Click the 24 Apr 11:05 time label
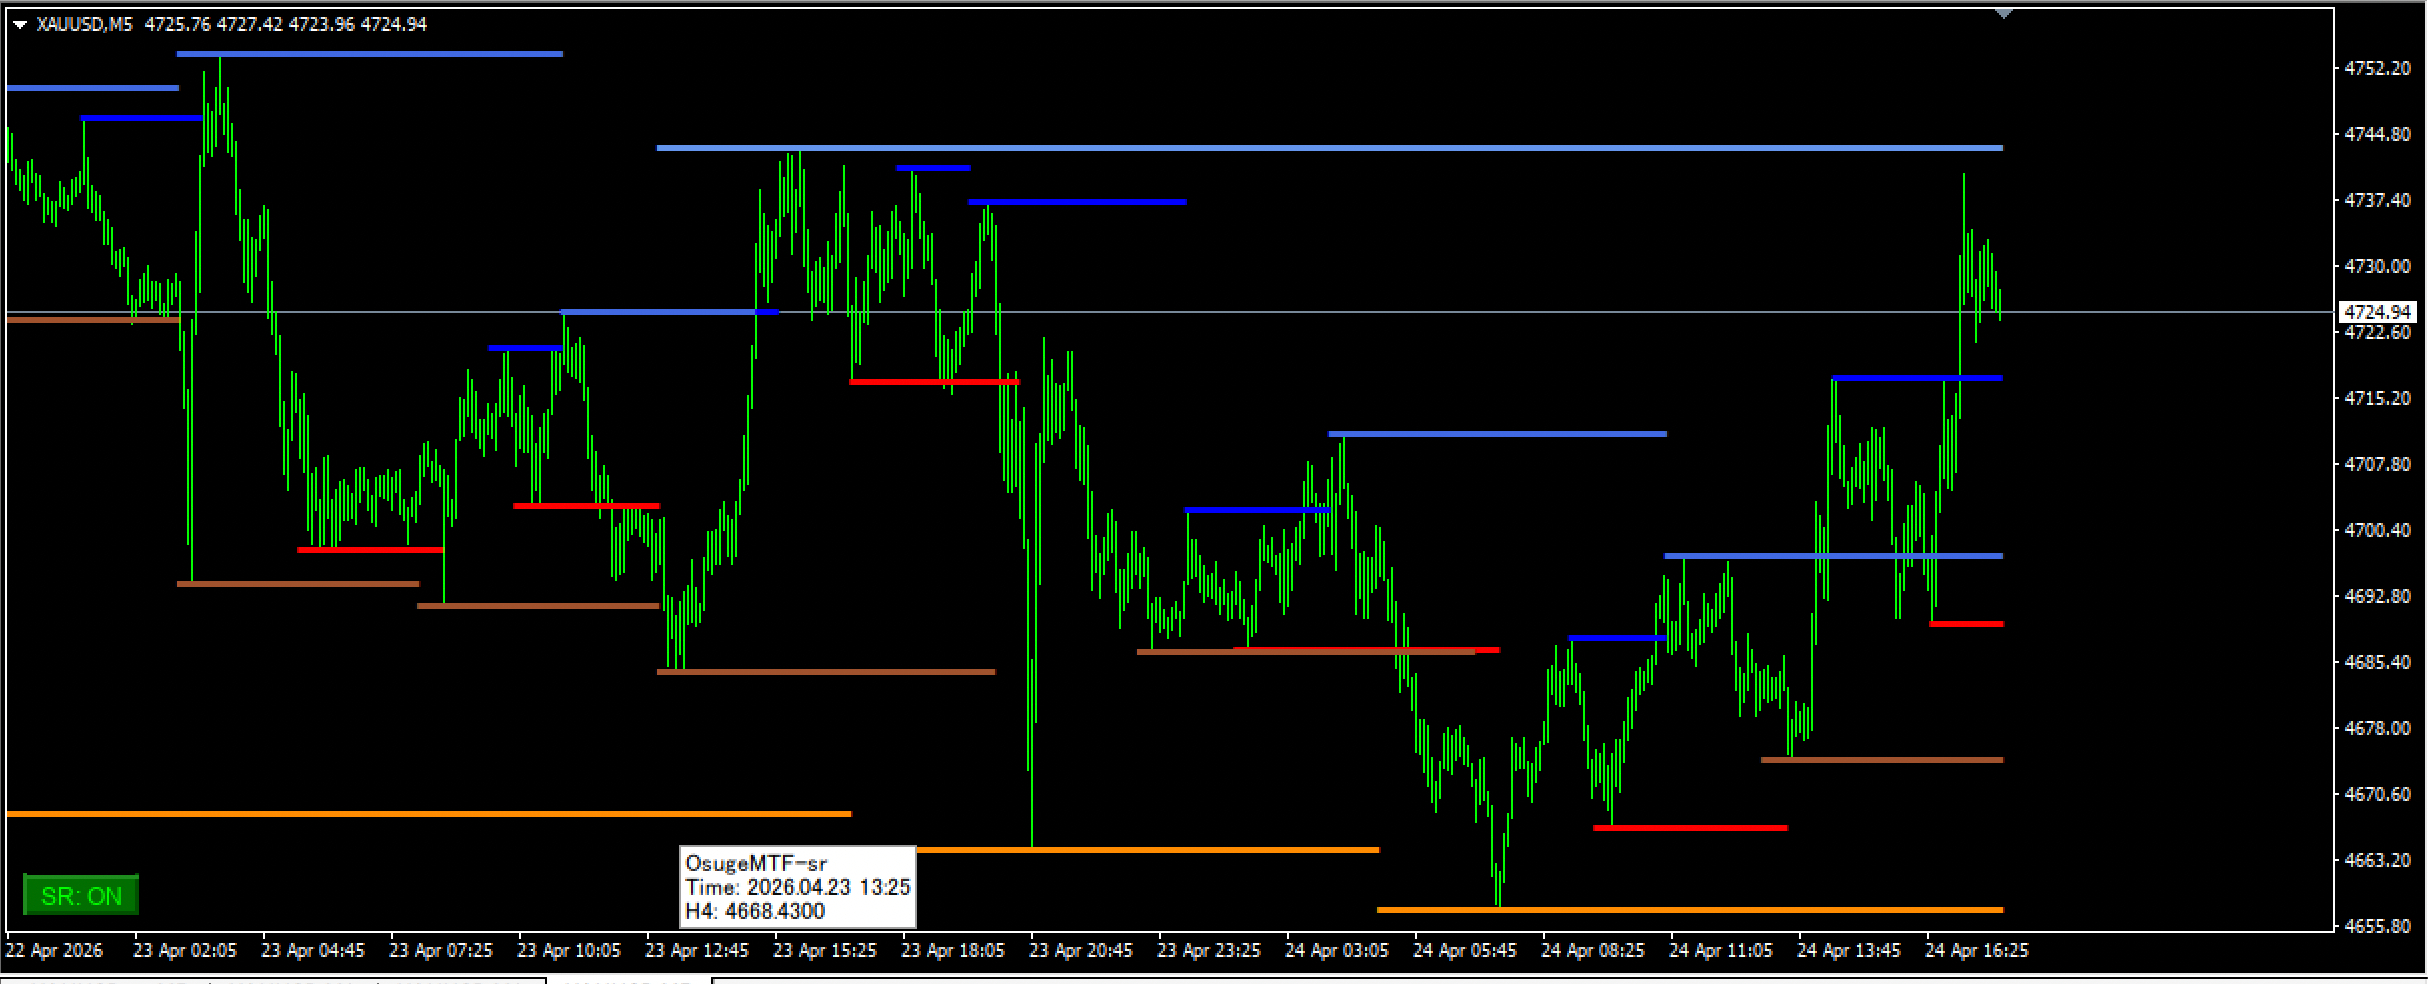 tap(1721, 950)
